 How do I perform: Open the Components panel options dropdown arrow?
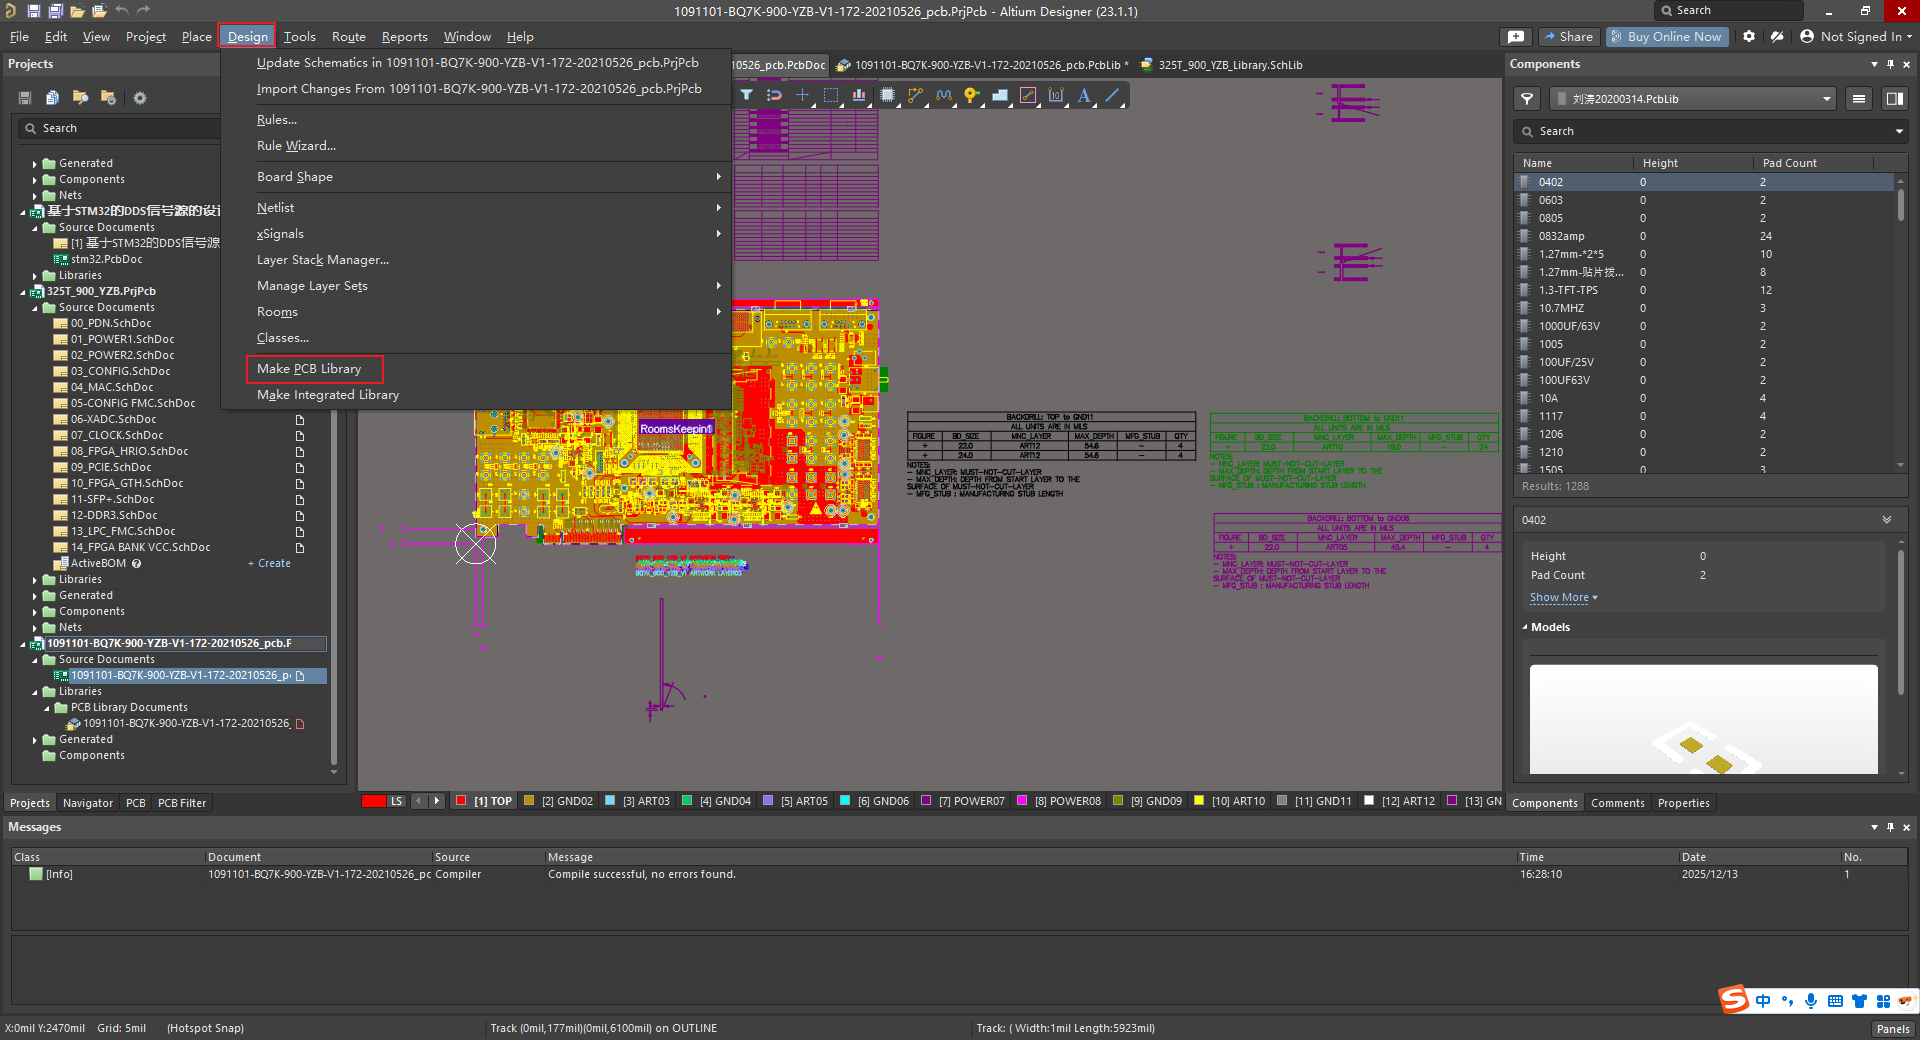(1874, 64)
